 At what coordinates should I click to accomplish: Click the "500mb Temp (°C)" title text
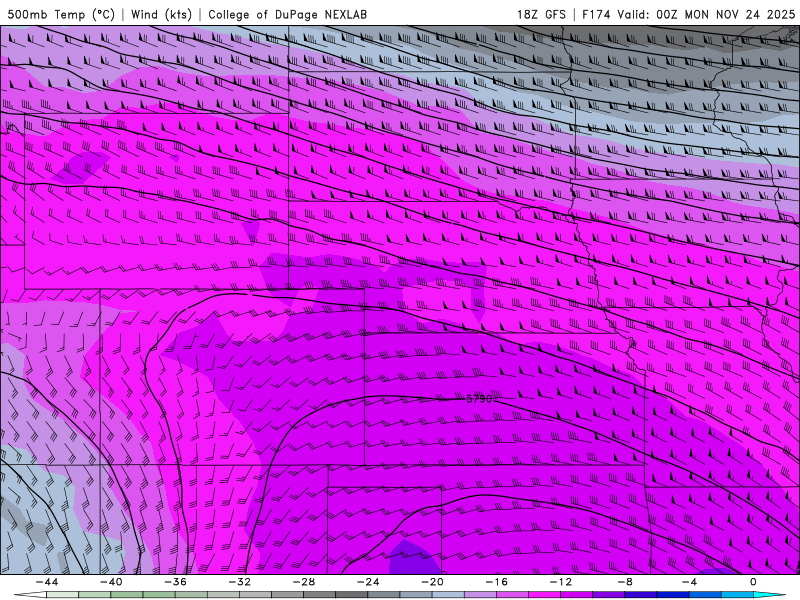click(61, 14)
